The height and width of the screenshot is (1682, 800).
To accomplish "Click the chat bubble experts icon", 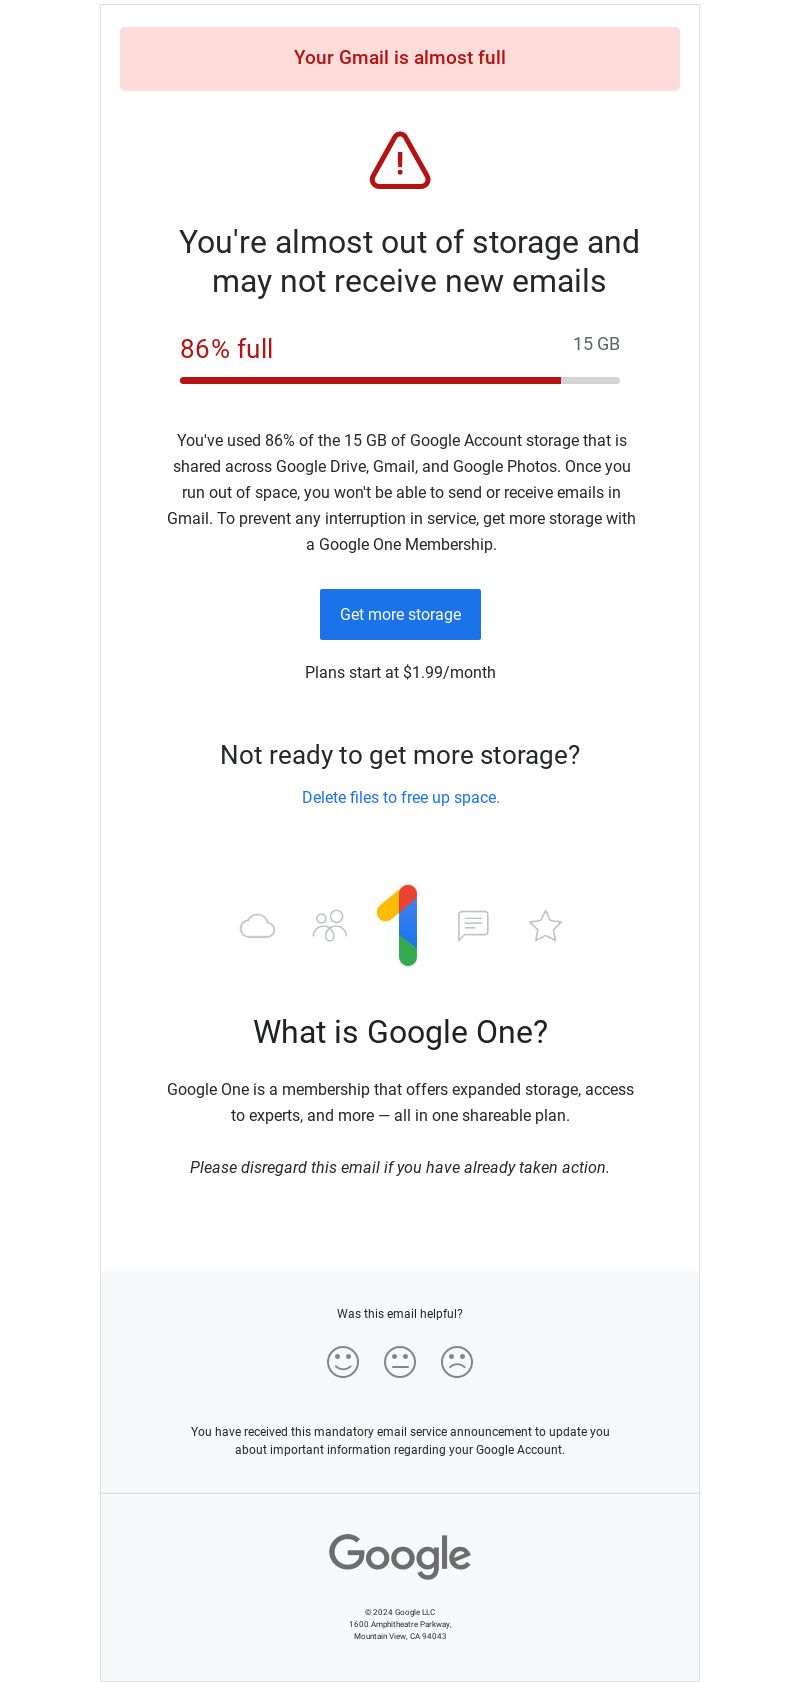I will point(473,926).
